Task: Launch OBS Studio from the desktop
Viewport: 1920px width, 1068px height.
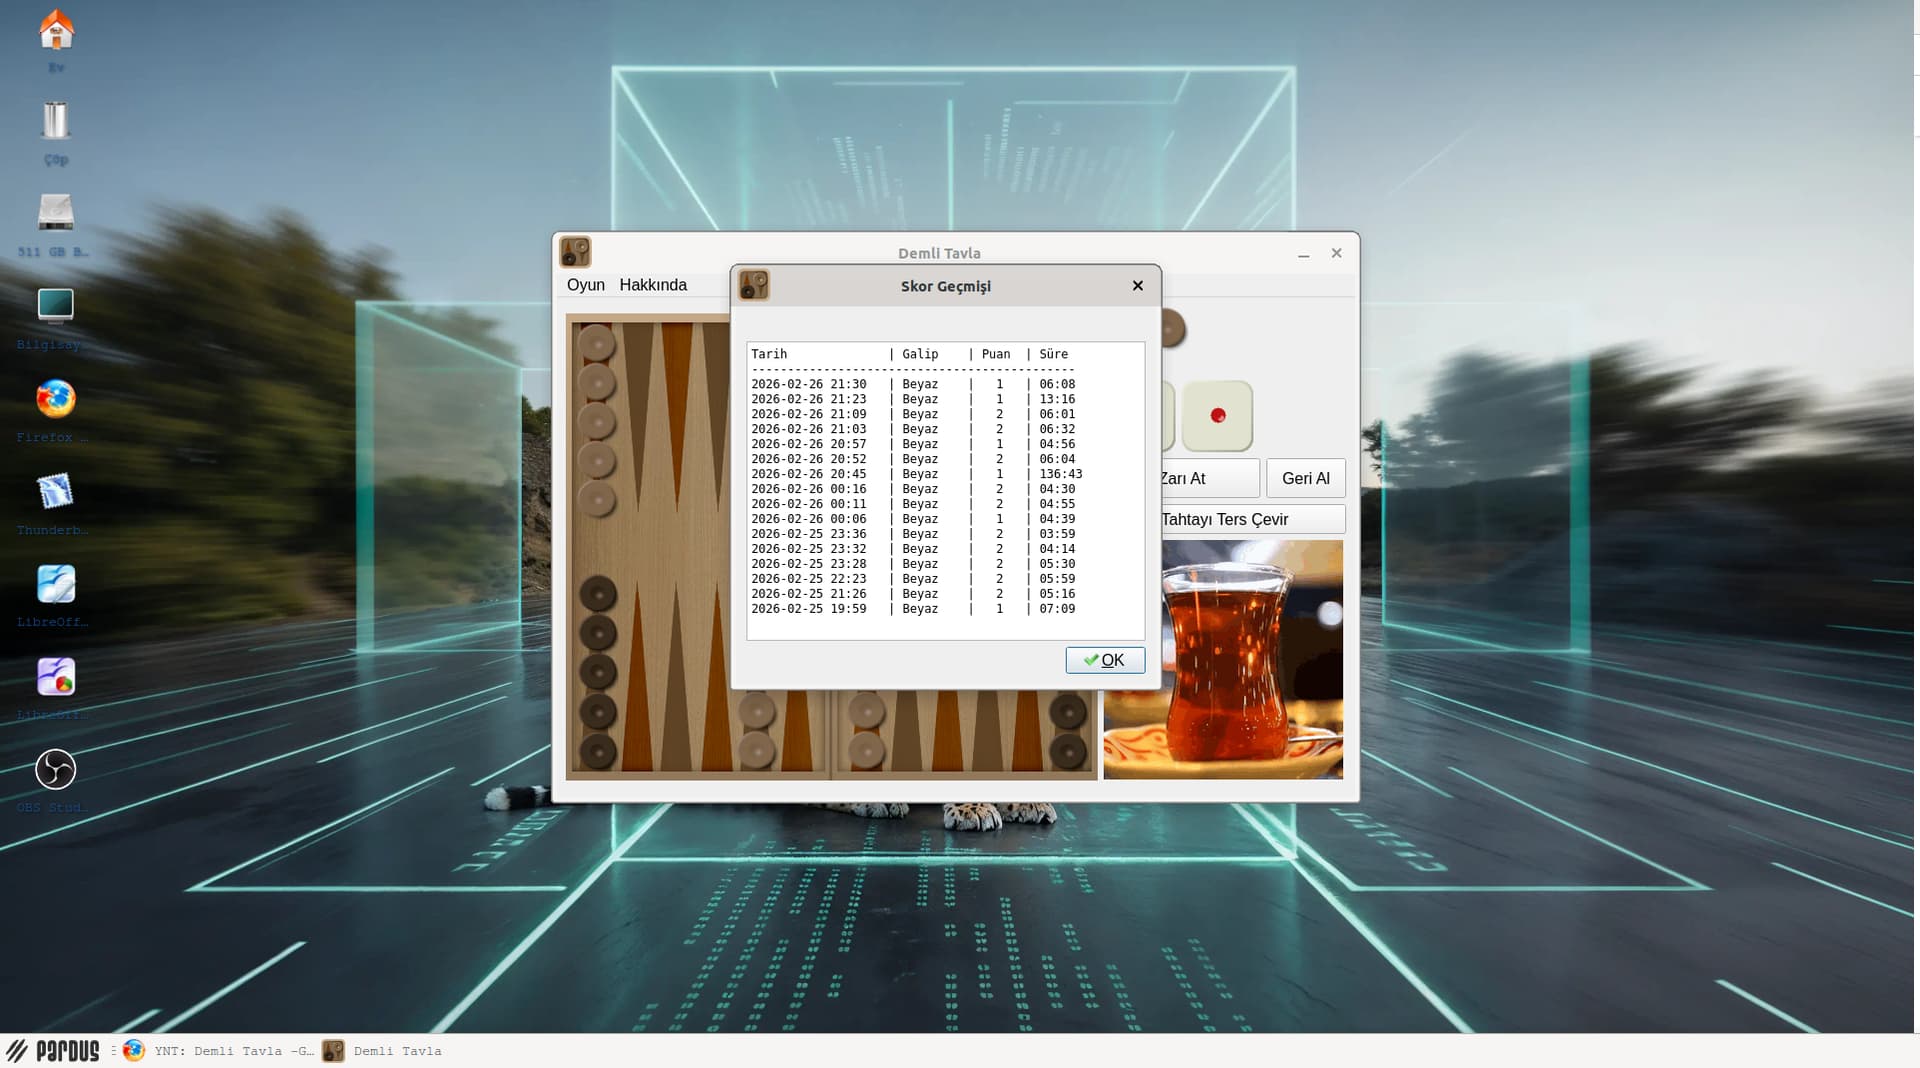Action: click(56, 770)
